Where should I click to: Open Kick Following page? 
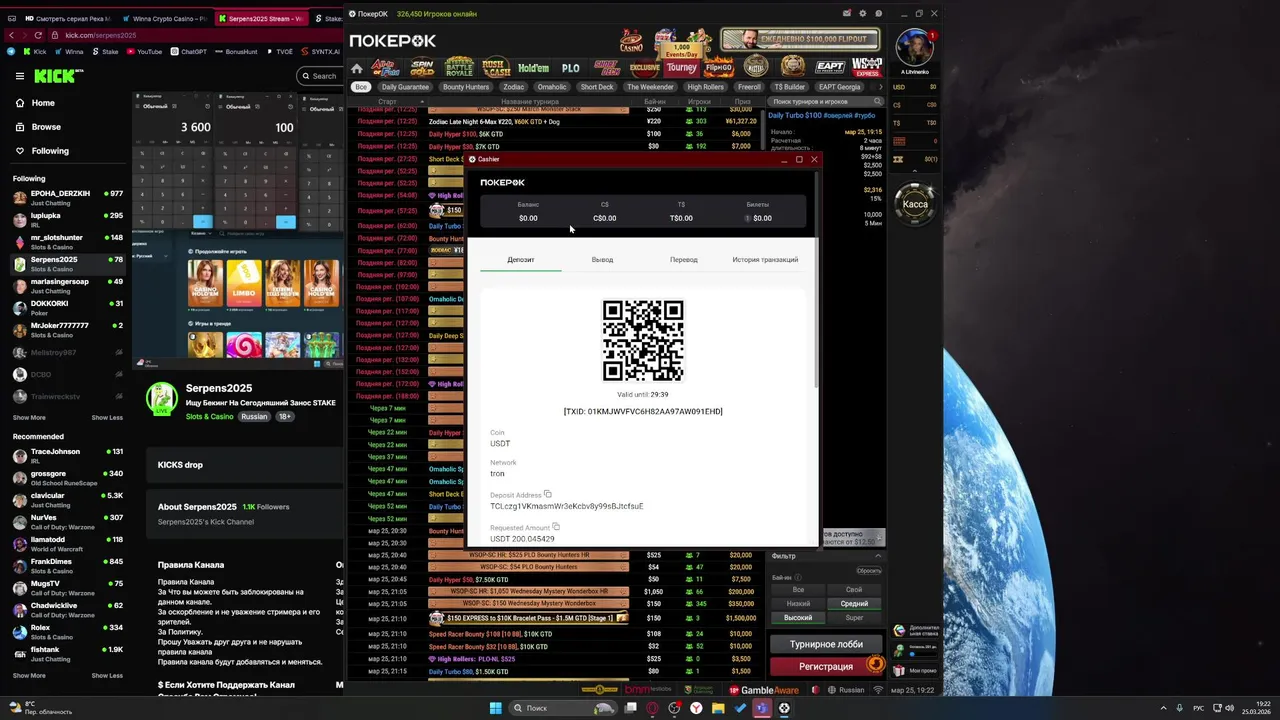(x=50, y=151)
